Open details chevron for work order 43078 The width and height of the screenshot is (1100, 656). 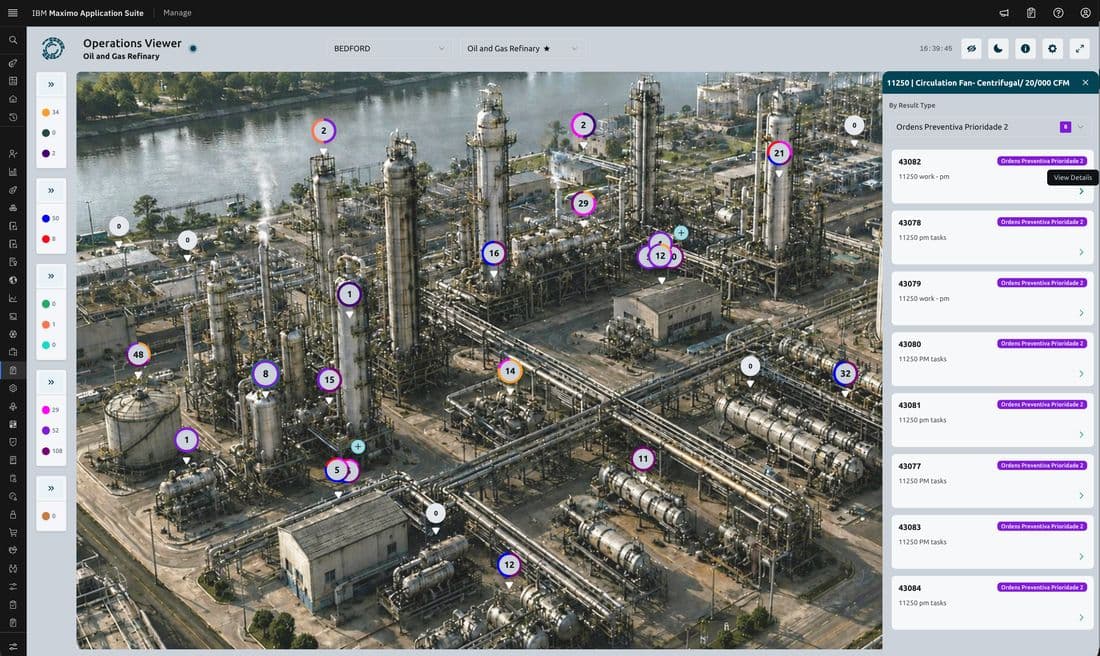coord(1081,252)
